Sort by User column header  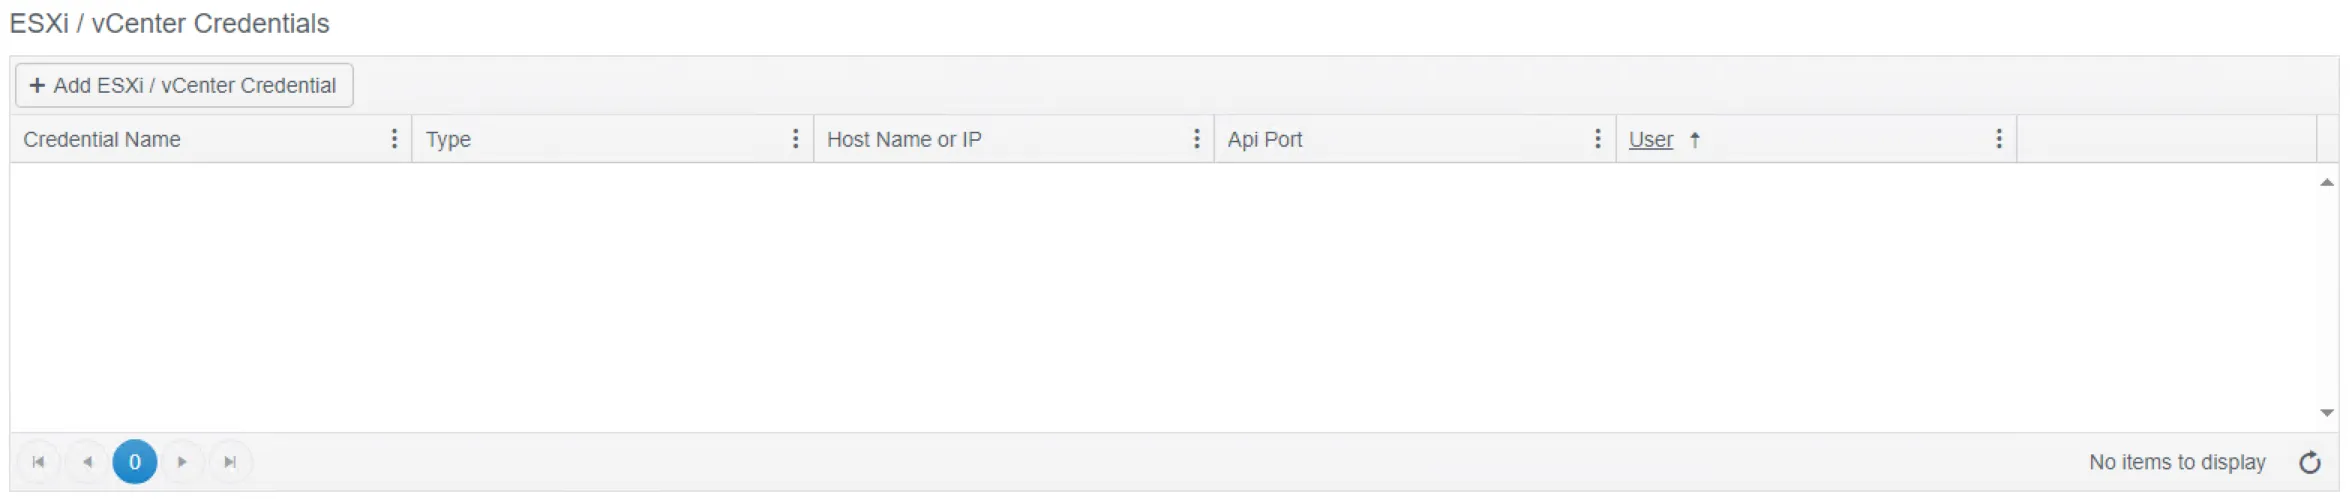click(x=1651, y=140)
